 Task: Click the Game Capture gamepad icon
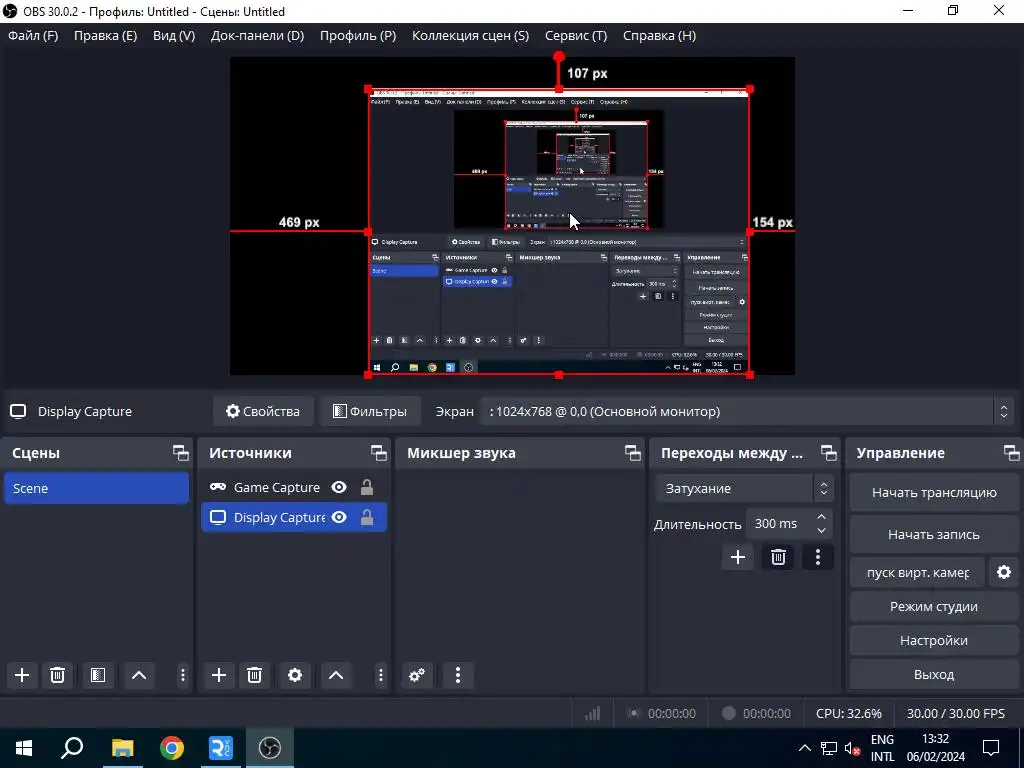pos(218,487)
